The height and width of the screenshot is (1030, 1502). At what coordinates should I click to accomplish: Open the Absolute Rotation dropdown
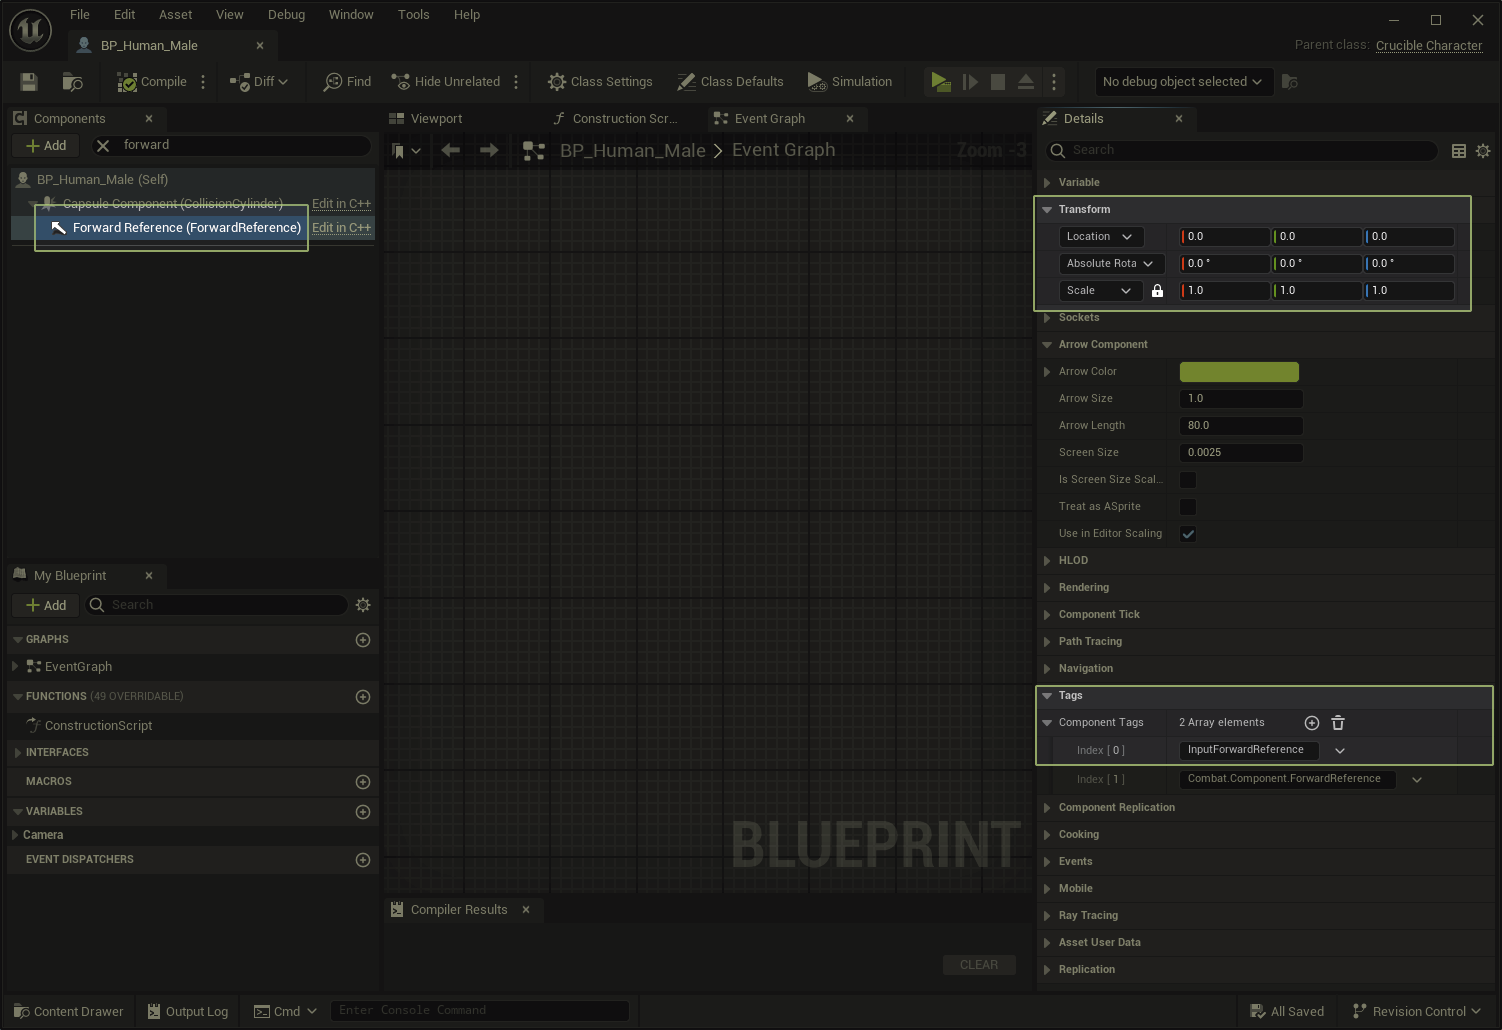[1111, 264]
